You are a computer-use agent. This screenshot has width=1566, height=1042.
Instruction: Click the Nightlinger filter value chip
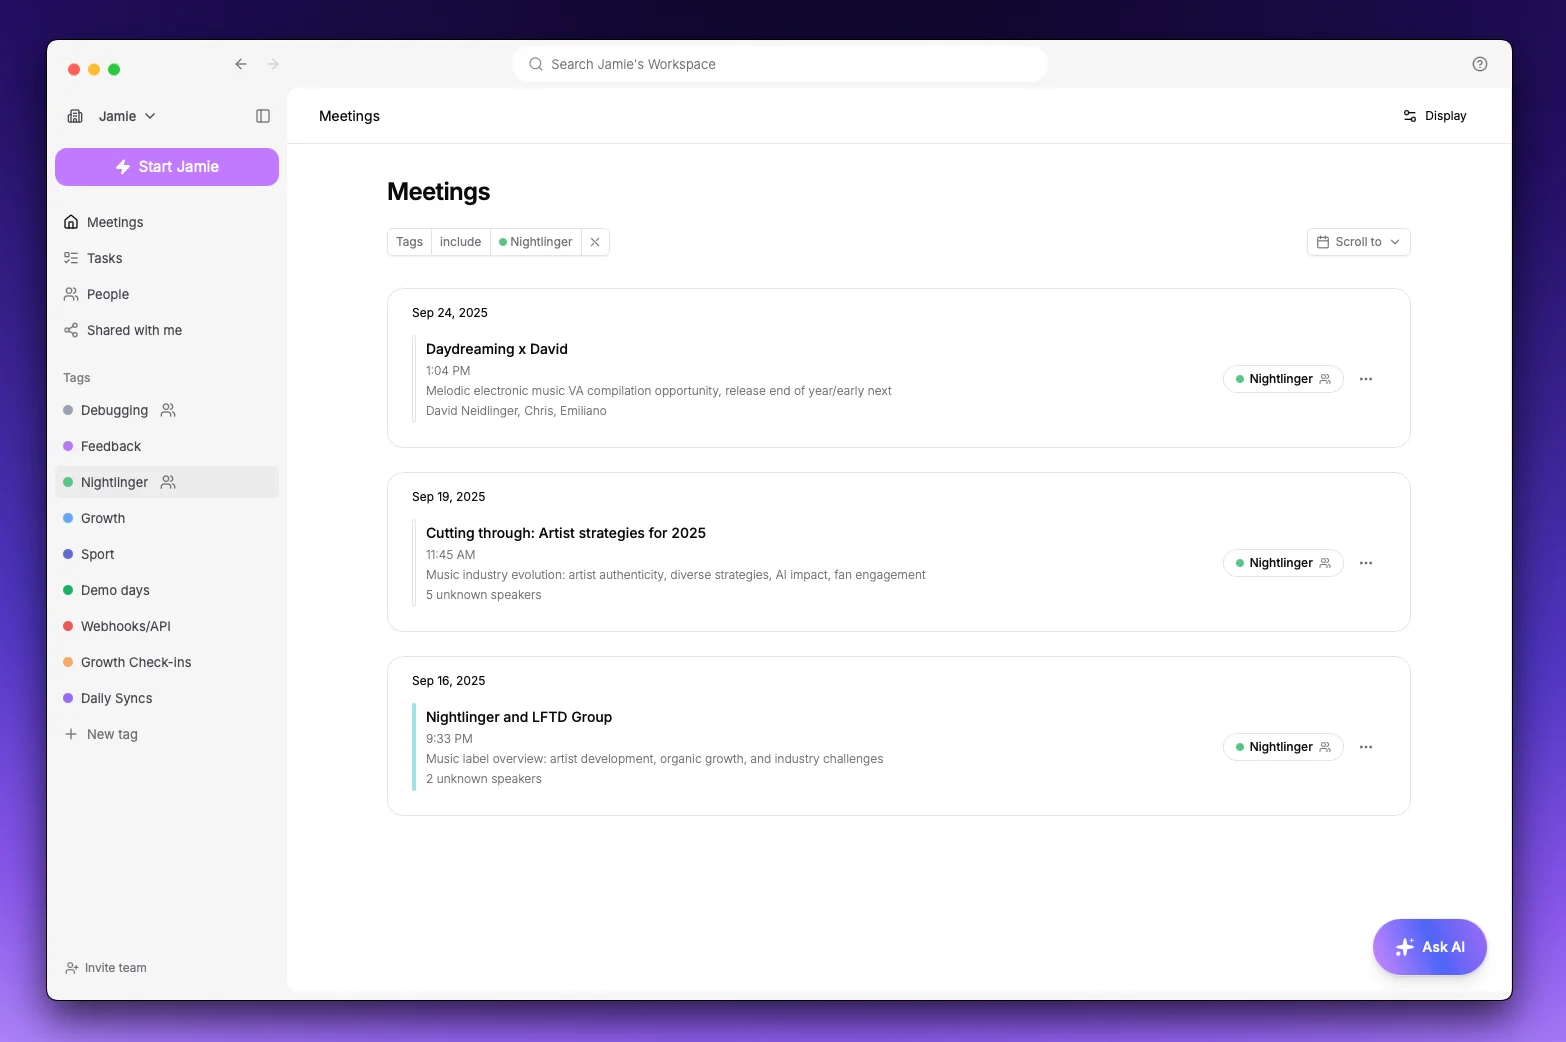[536, 242]
